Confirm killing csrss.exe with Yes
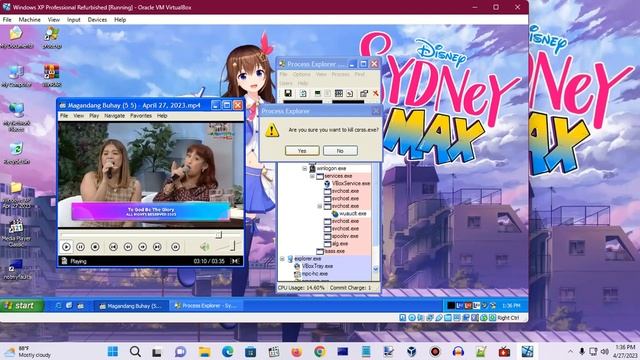Image resolution: width=640 pixels, height=360 pixels. (302, 151)
